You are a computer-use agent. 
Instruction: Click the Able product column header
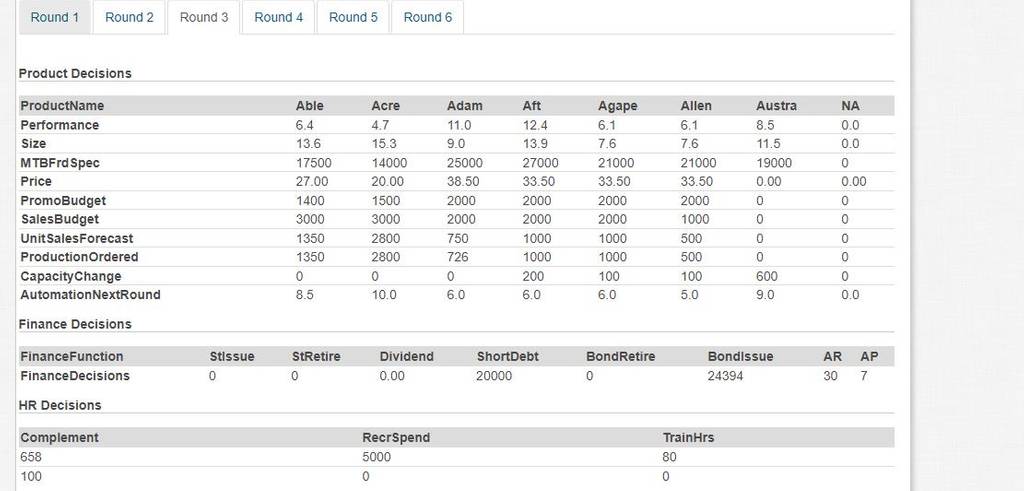pyautogui.click(x=310, y=106)
